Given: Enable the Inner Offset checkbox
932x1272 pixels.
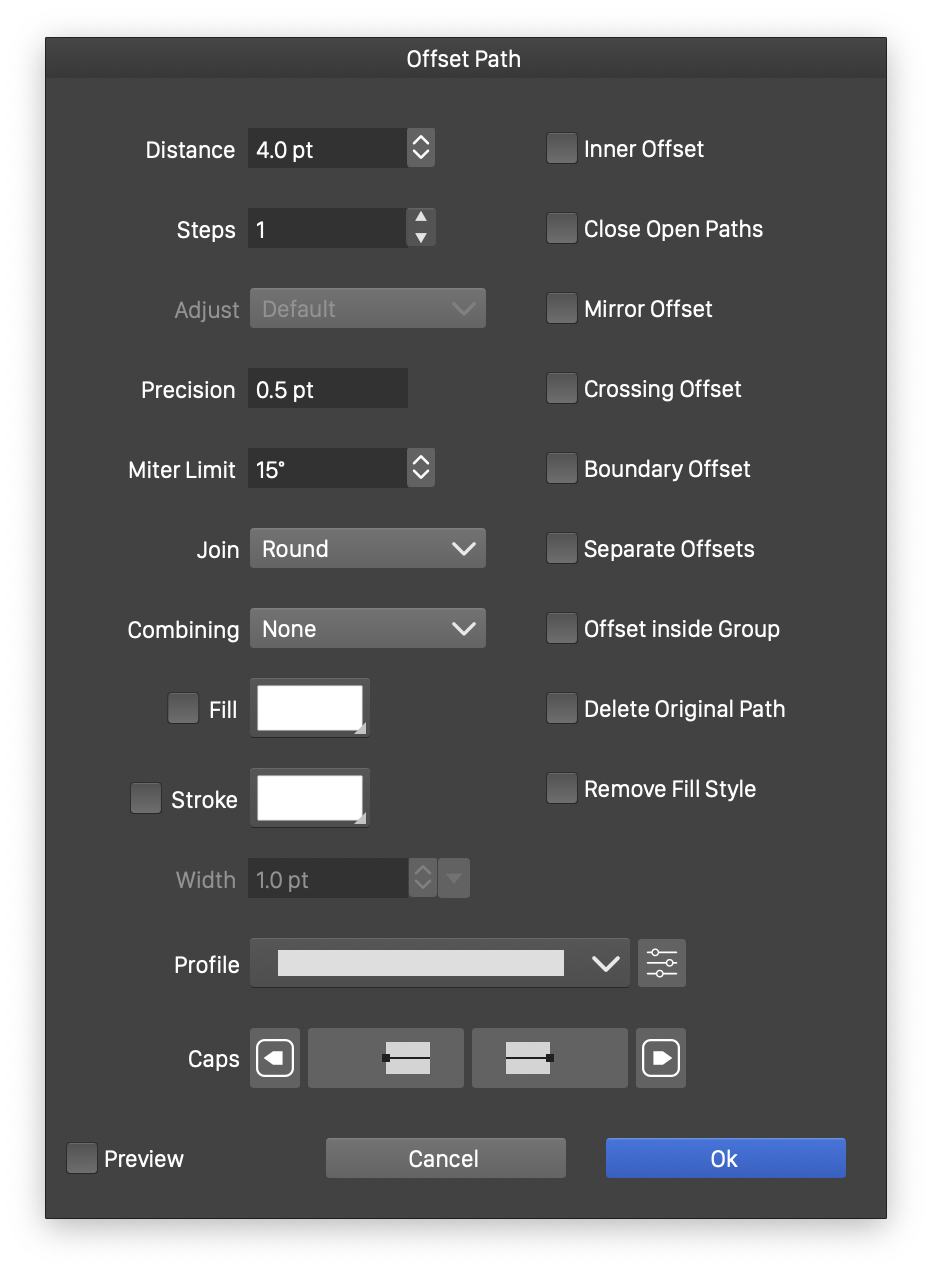Looking at the screenshot, I should [x=562, y=149].
